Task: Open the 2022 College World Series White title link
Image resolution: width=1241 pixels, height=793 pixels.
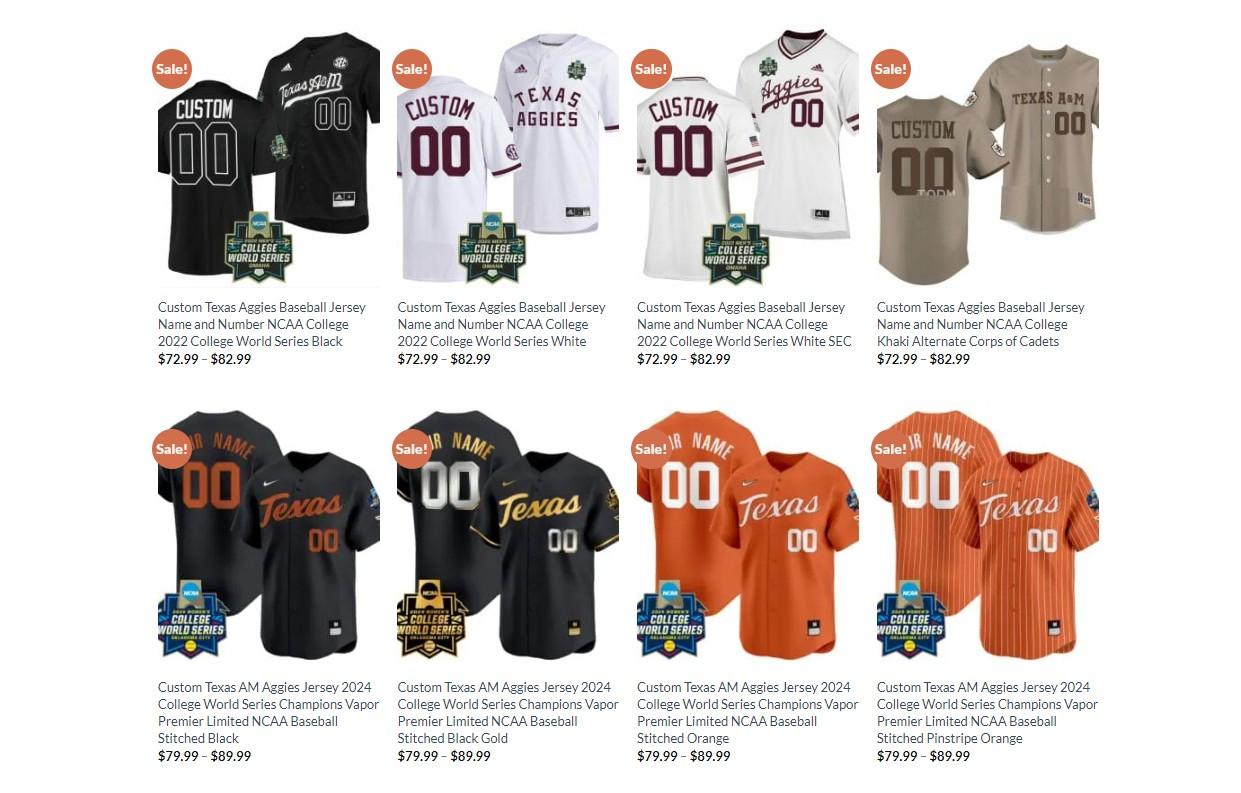Action: click(x=501, y=324)
